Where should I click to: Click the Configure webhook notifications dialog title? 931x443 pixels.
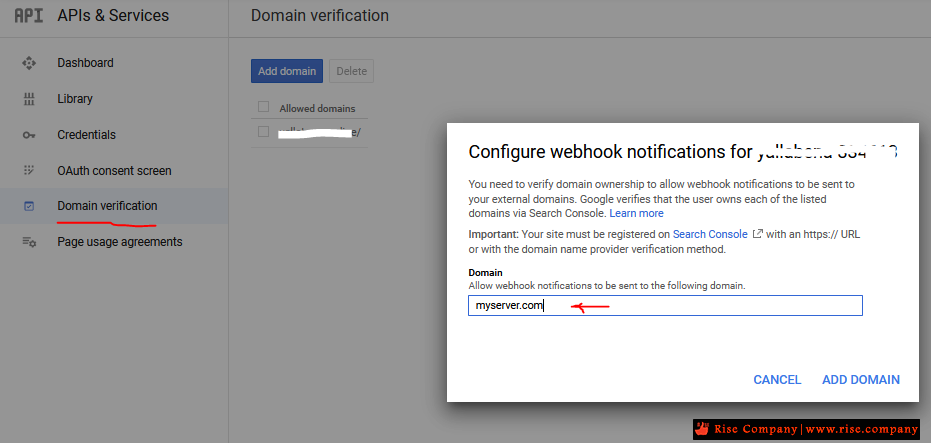point(682,152)
